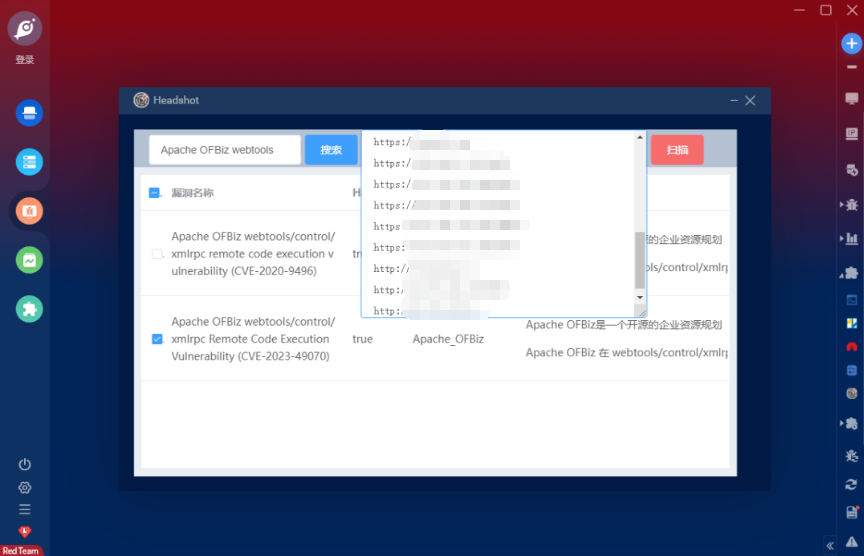The height and width of the screenshot is (556, 864).
Task: Uncheck the CVE-2023-49070 row checkbox
Action: point(157,339)
